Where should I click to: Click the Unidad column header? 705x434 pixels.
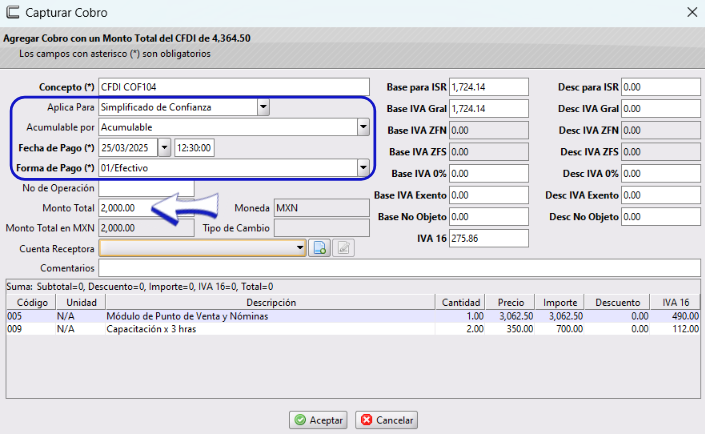click(x=81, y=302)
